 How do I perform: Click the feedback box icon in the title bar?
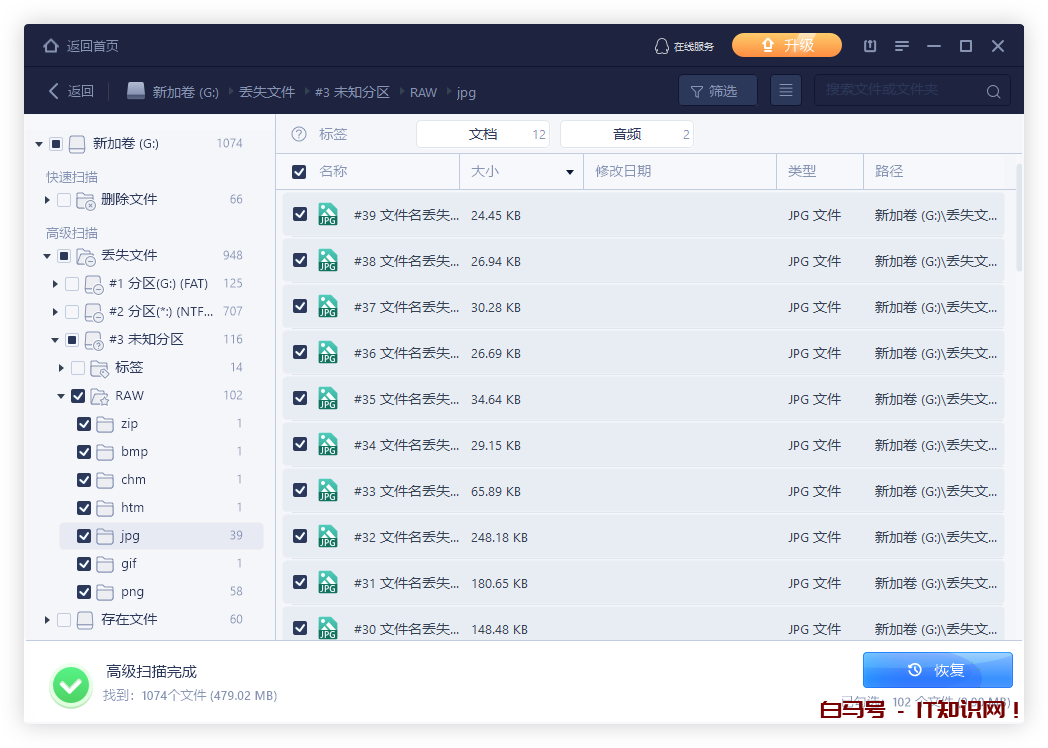[x=869, y=45]
